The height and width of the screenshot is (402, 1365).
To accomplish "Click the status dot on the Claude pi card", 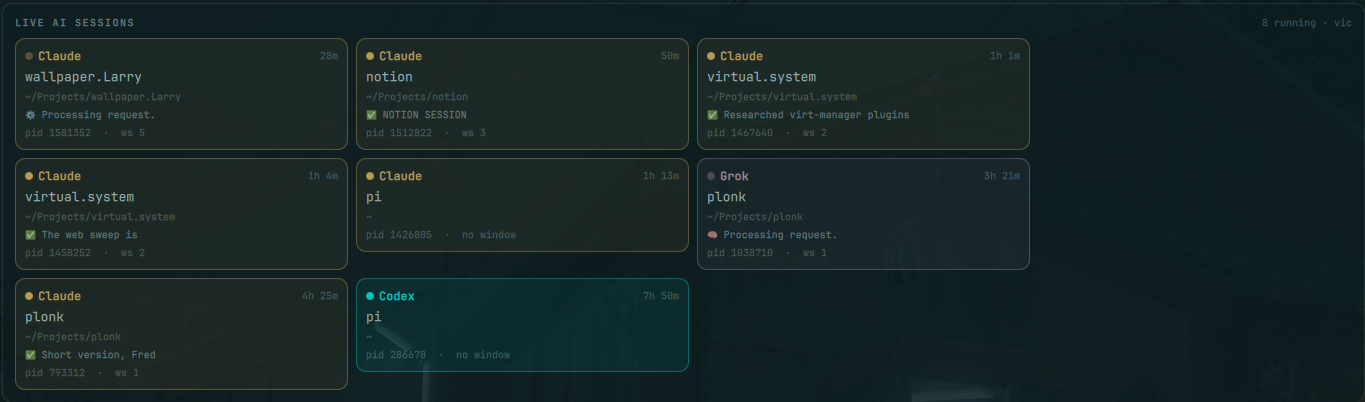I will pyautogui.click(x=370, y=176).
